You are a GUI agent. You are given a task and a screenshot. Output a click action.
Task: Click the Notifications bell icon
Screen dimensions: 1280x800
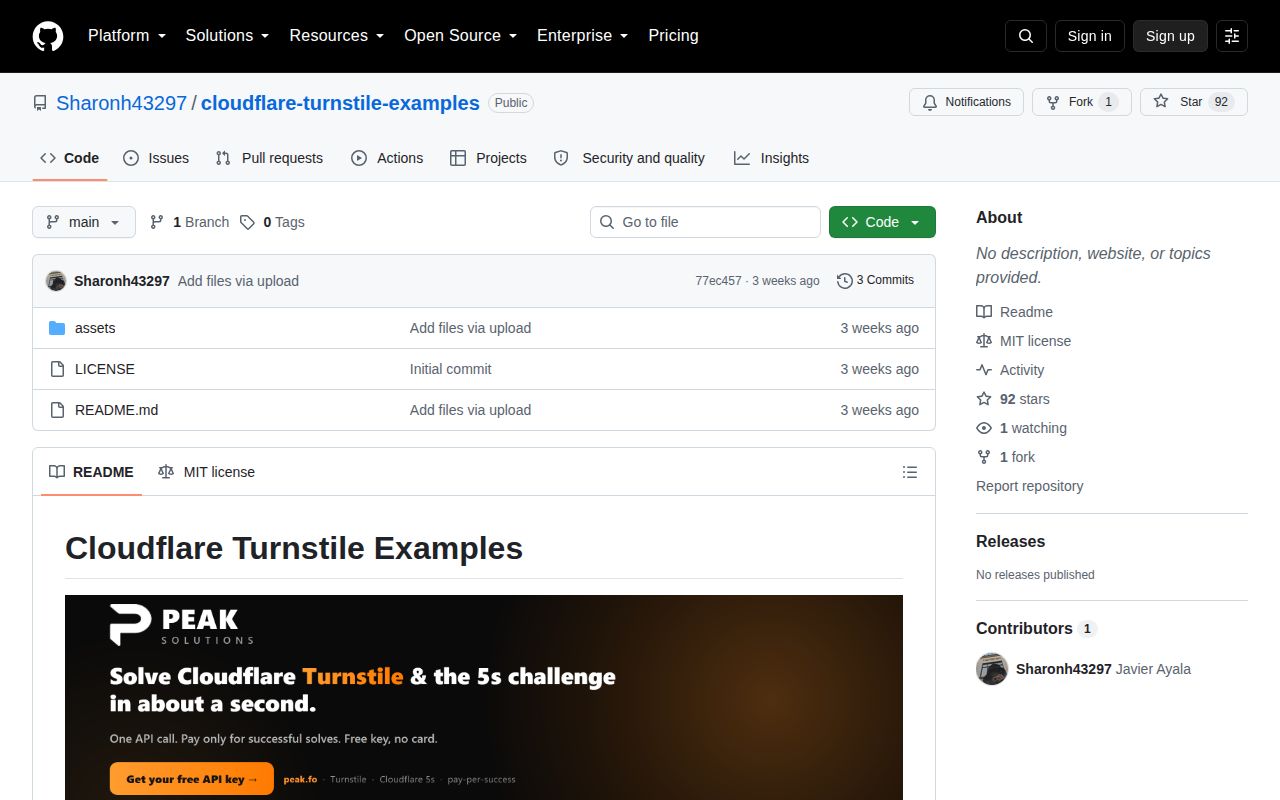(930, 102)
